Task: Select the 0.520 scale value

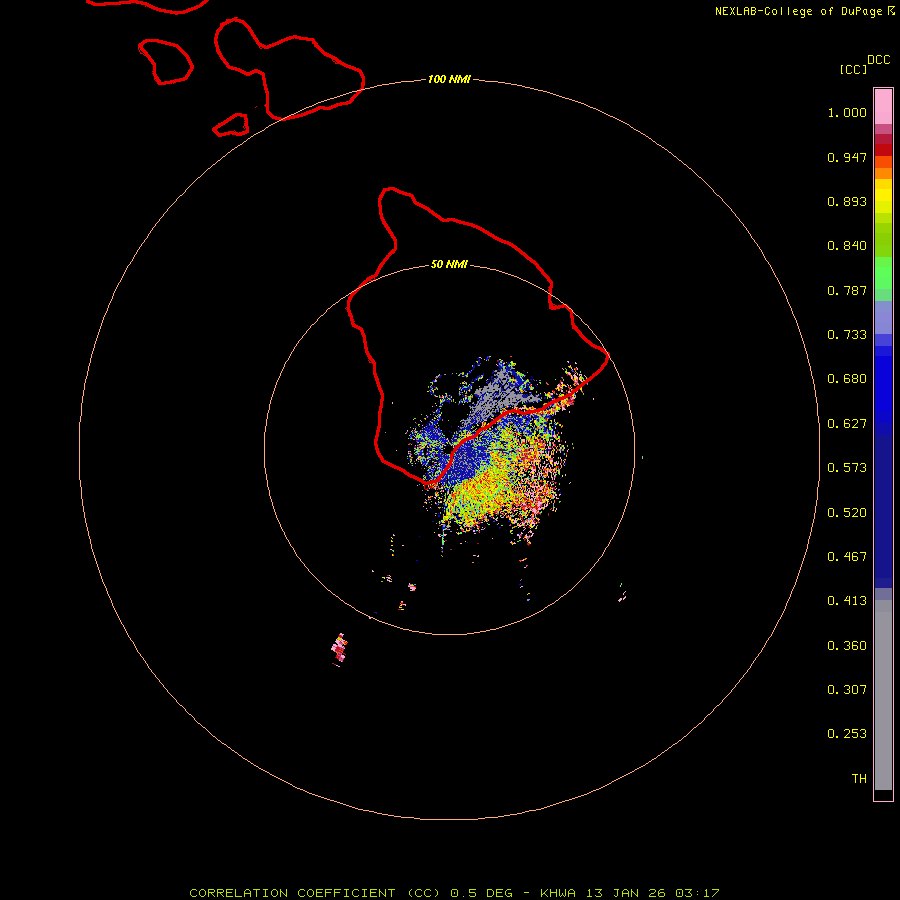Action: coord(847,513)
